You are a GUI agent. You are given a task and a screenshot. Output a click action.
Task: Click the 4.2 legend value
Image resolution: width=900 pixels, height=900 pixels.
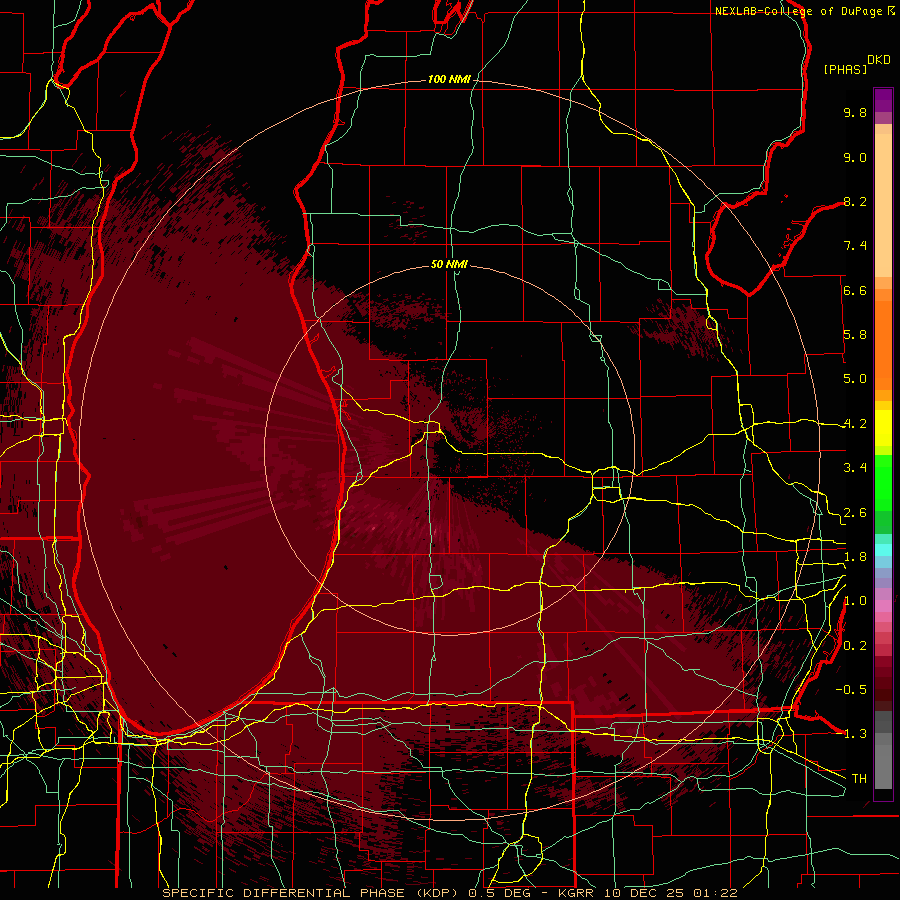pyautogui.click(x=855, y=424)
